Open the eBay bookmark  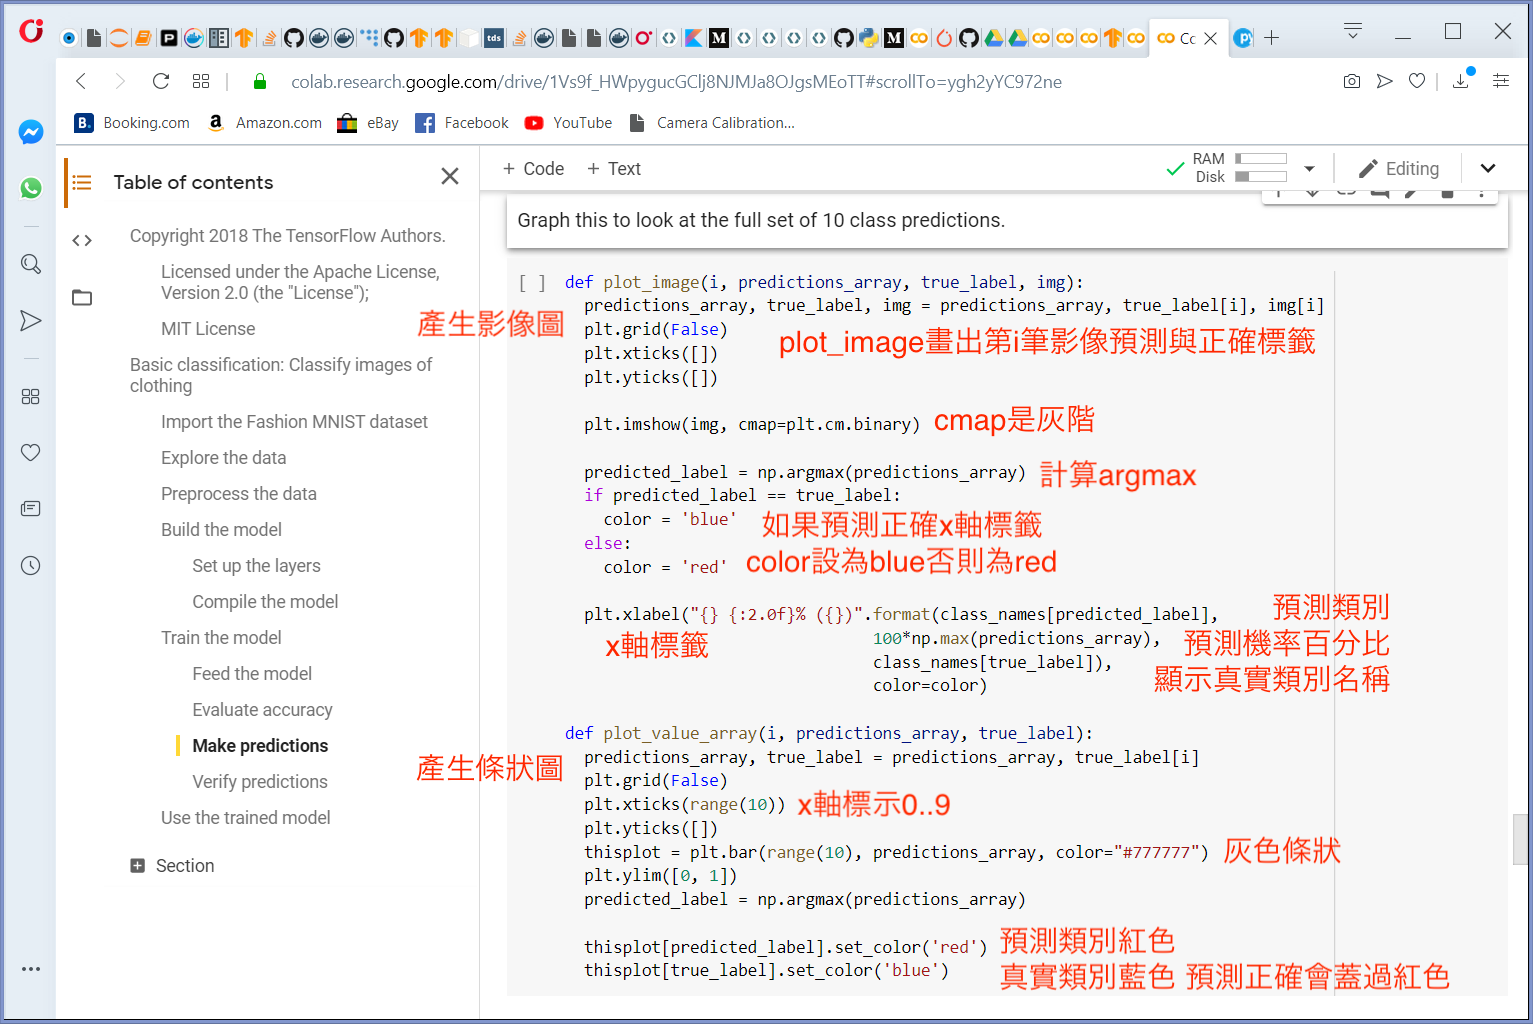pos(368,123)
